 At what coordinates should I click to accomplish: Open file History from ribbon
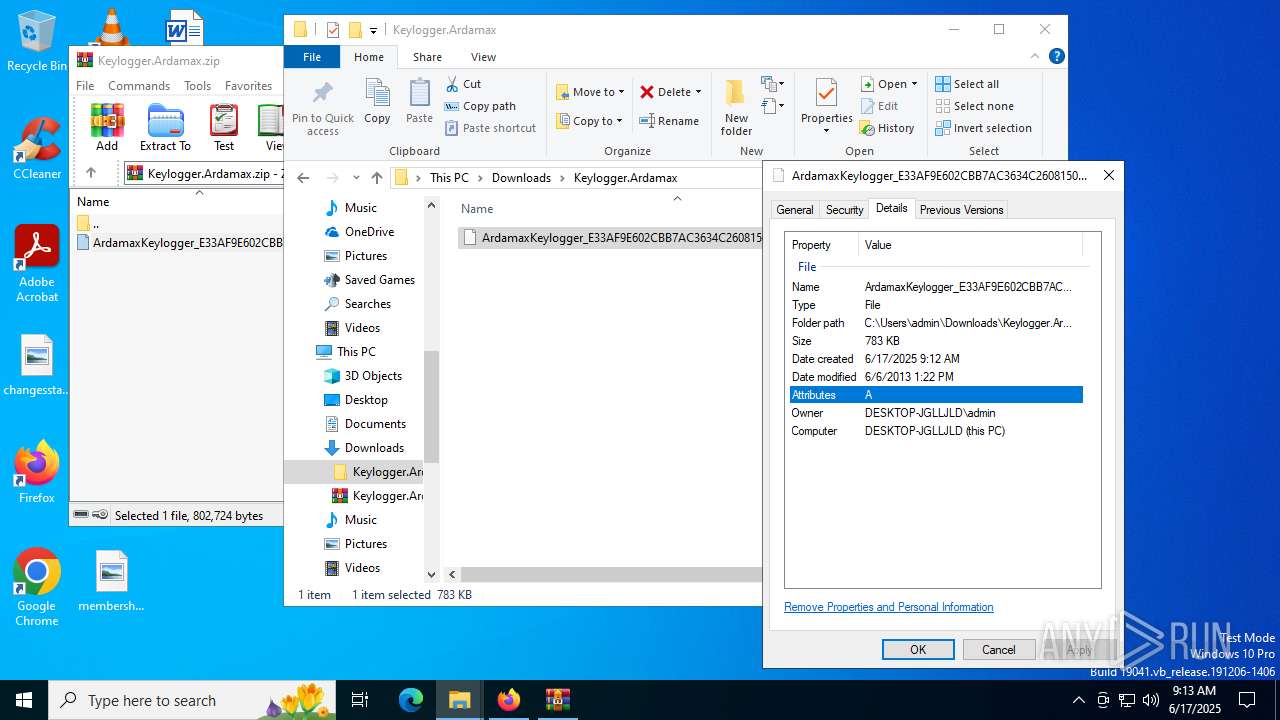point(887,128)
